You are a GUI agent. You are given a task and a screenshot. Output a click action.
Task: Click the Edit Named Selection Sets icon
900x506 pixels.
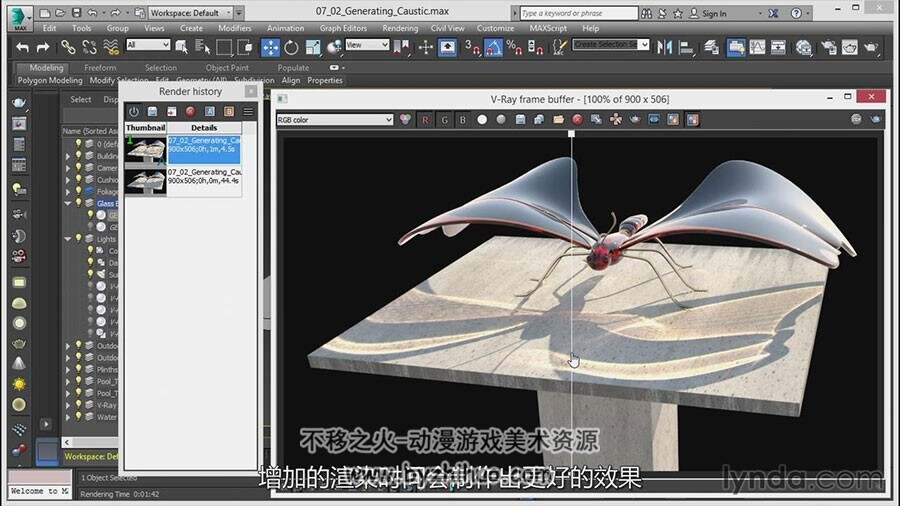click(x=559, y=47)
